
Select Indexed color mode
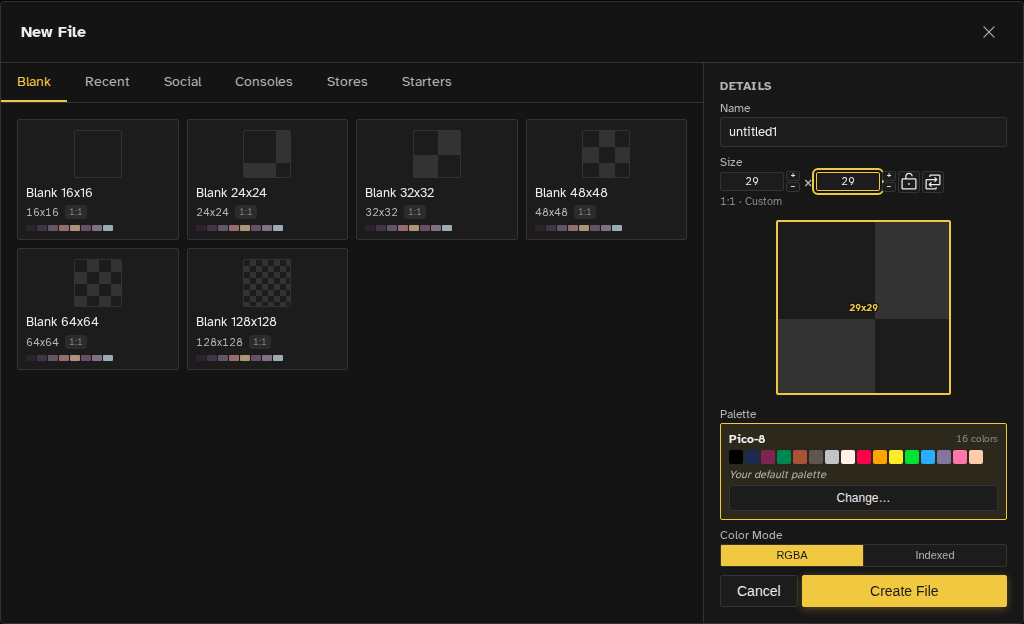coord(935,555)
